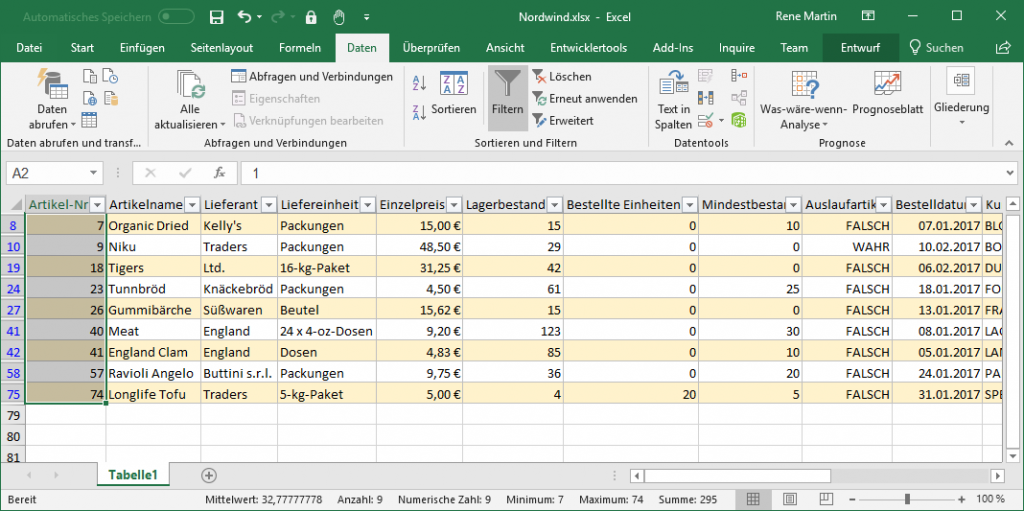Image resolution: width=1024 pixels, height=511 pixels.
Task: Toggle Automatisches Speichern switch
Action: pyautogui.click(x=176, y=17)
